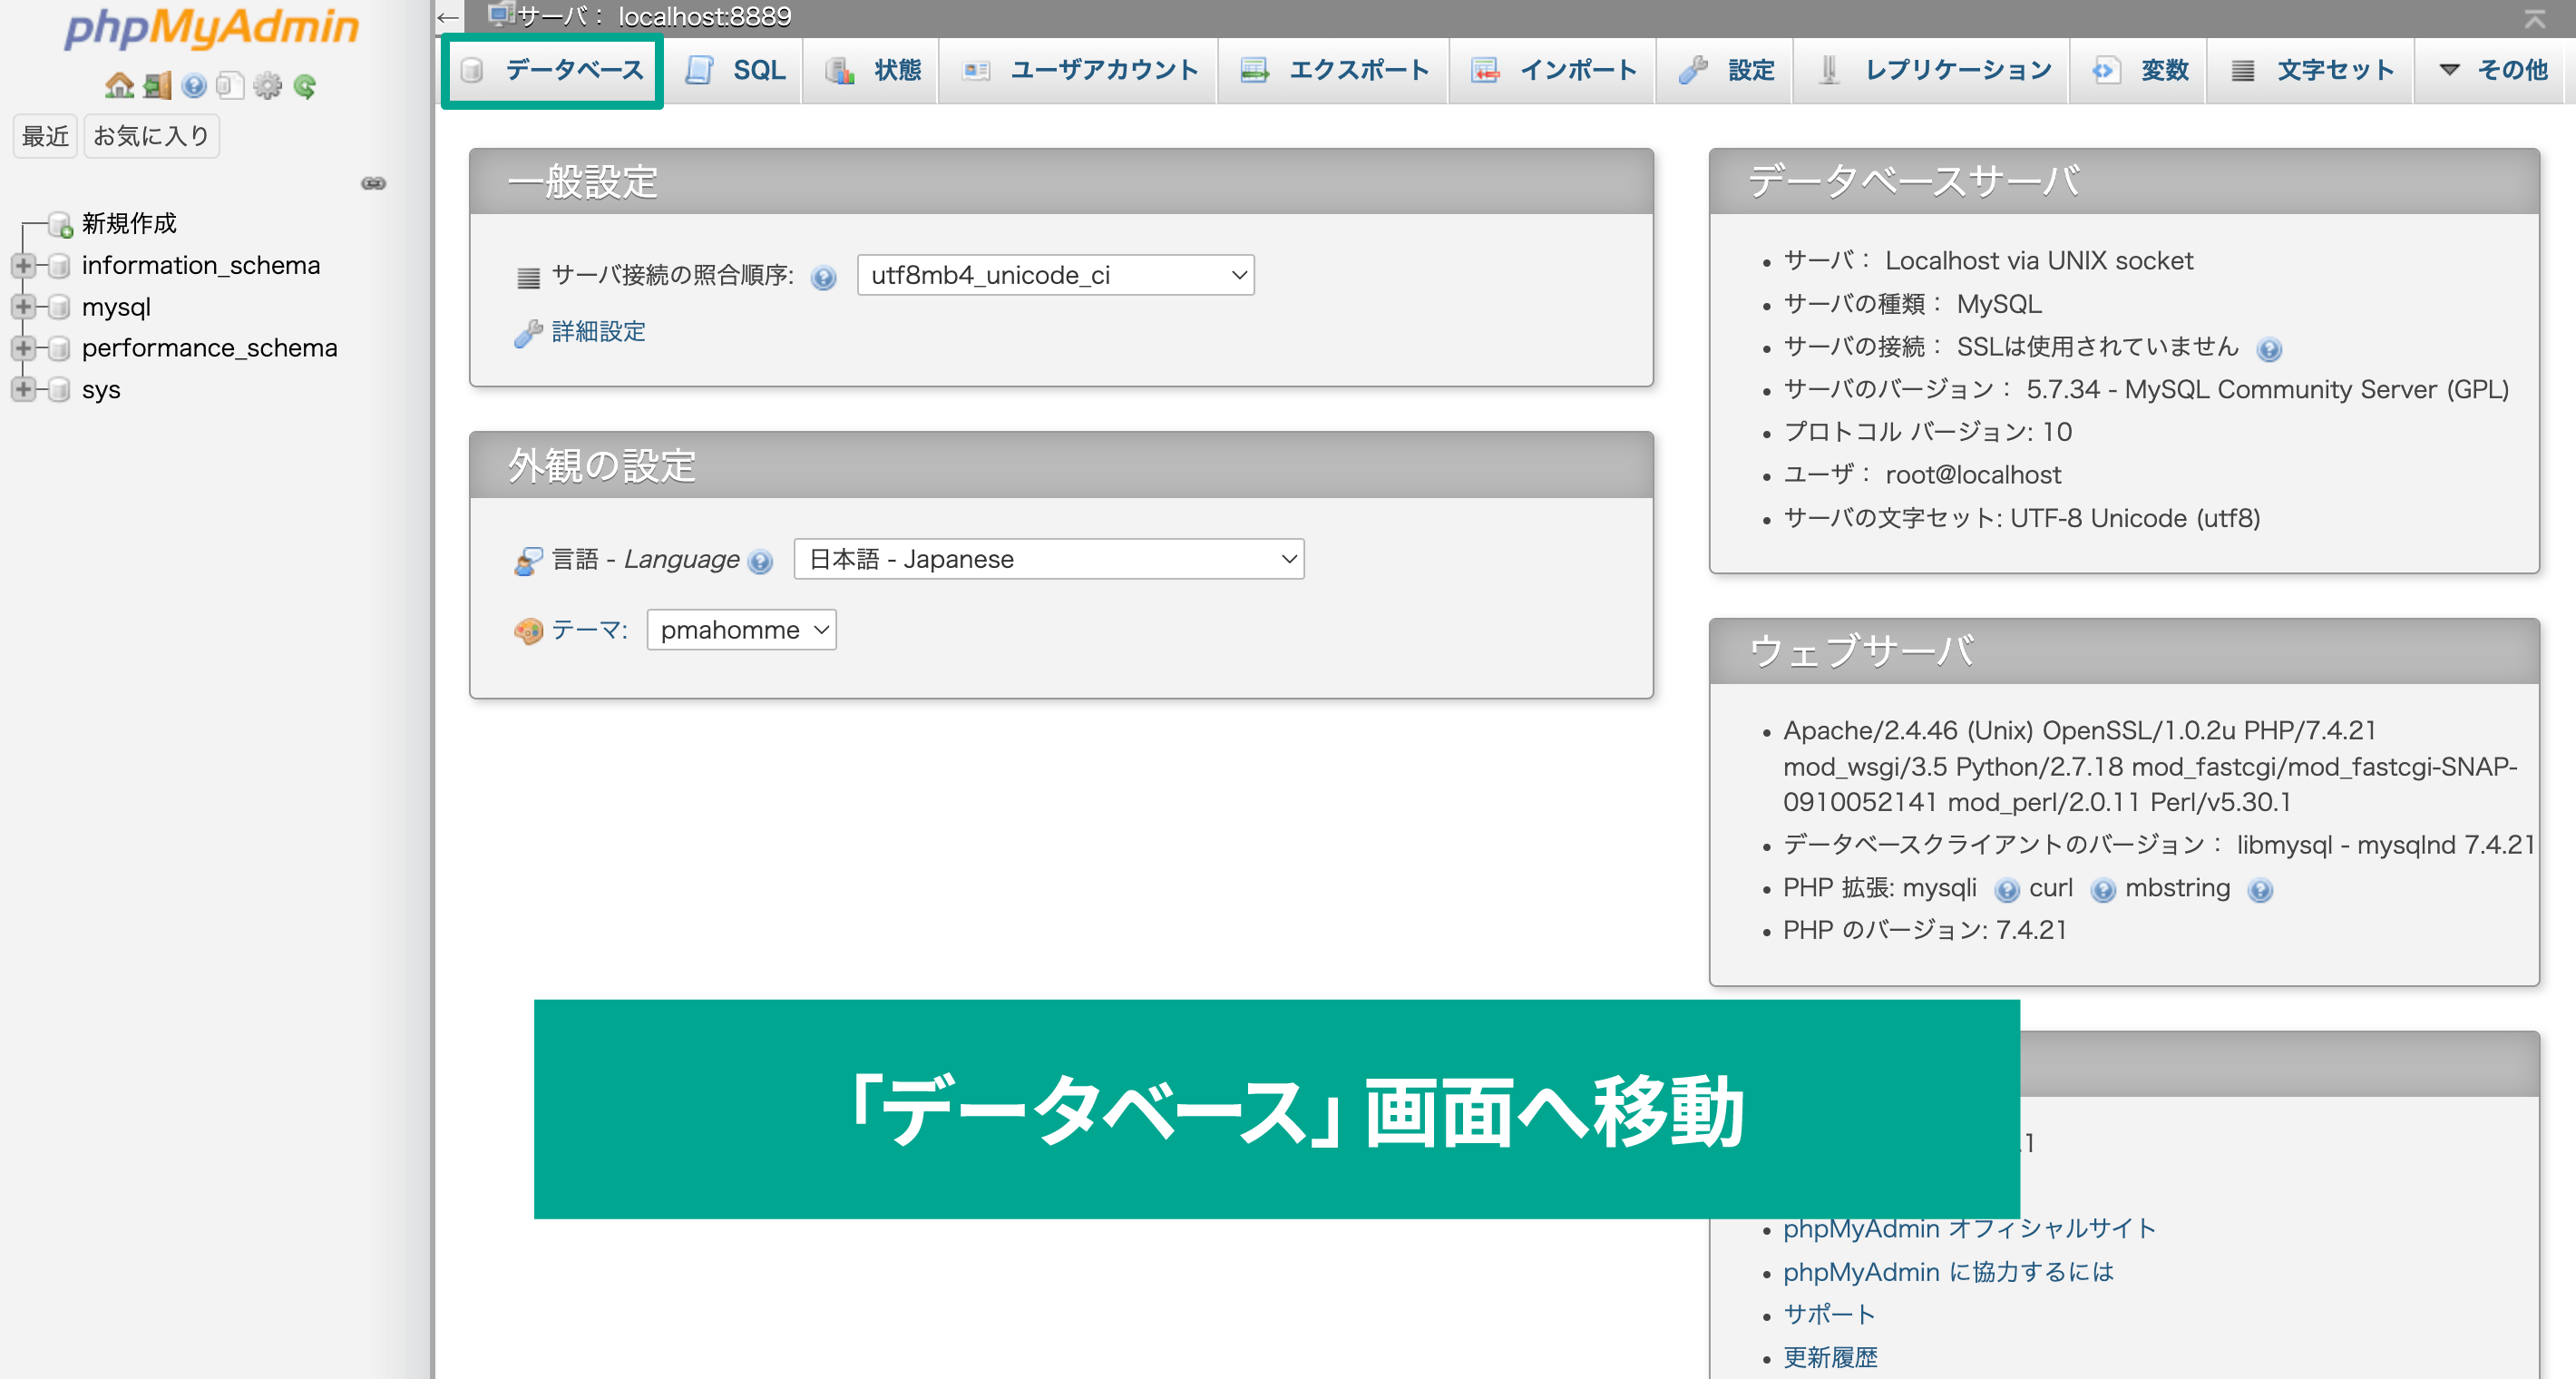Click the phpMyAdmin logo
The image size is (2576, 1379).
212,27
